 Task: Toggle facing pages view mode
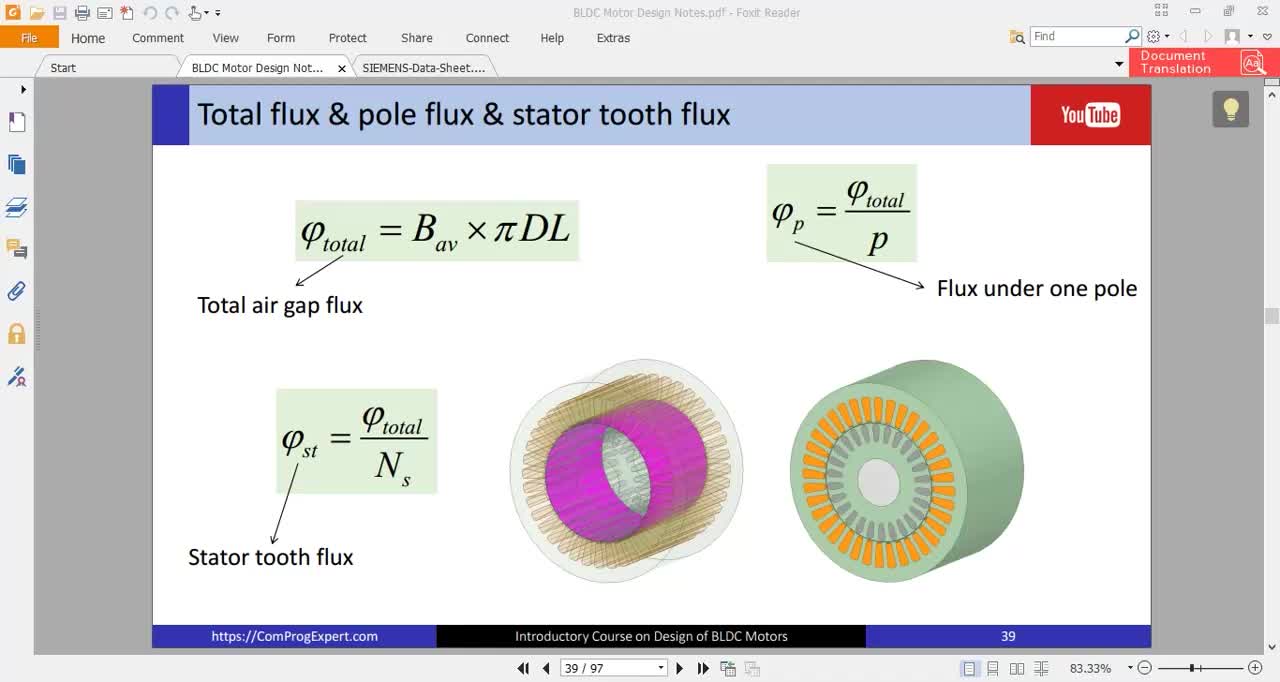click(1017, 668)
